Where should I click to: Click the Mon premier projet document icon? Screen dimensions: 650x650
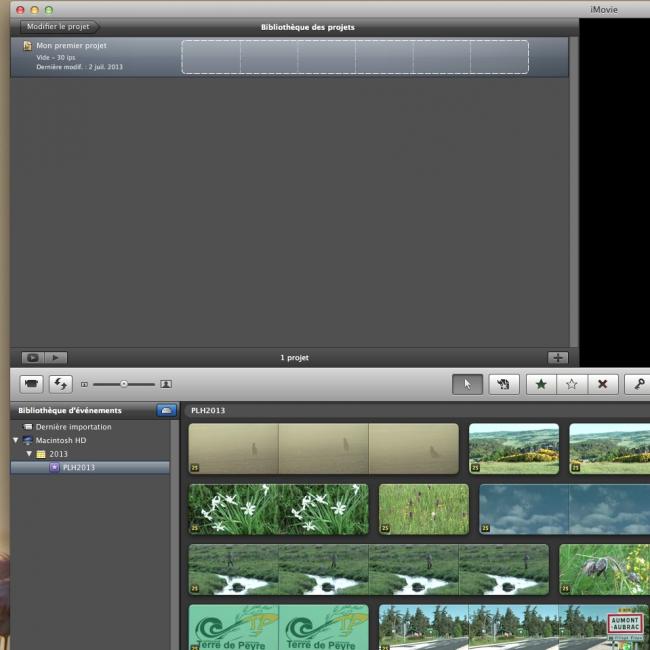point(28,46)
